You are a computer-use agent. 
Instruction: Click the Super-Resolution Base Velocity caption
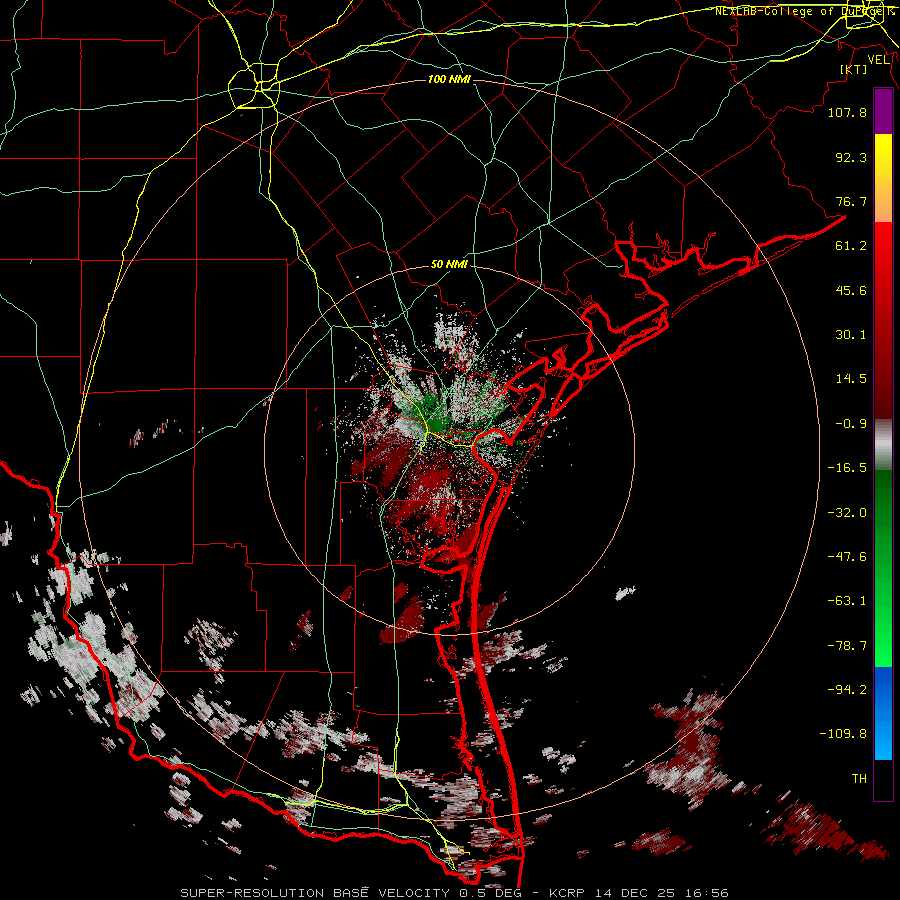pyautogui.click(x=454, y=893)
